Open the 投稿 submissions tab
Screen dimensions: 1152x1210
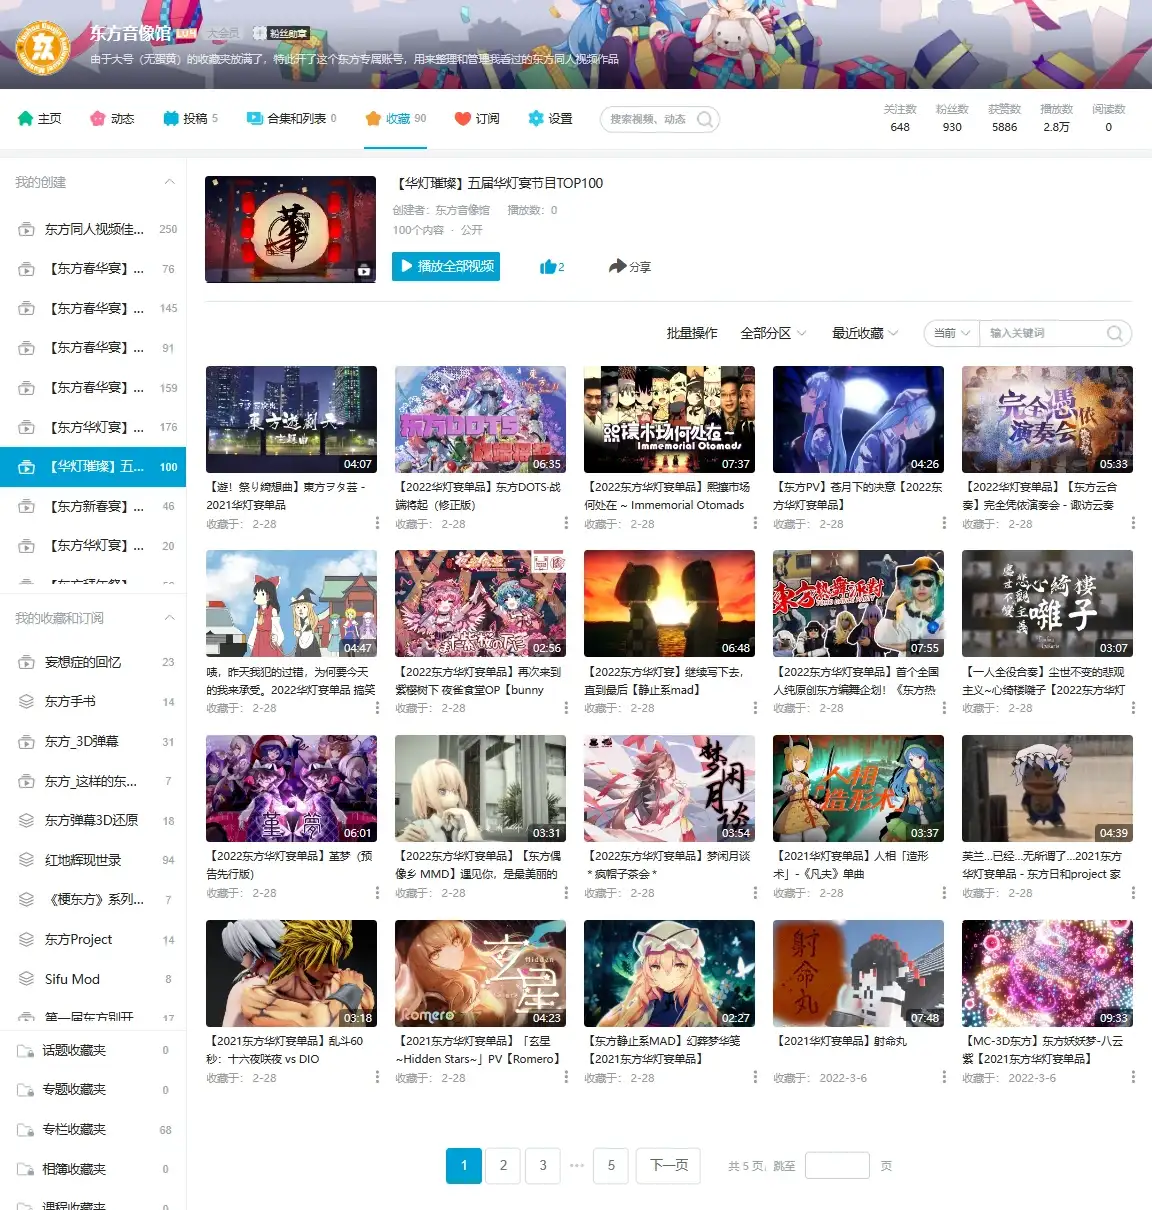pyautogui.click(x=190, y=118)
